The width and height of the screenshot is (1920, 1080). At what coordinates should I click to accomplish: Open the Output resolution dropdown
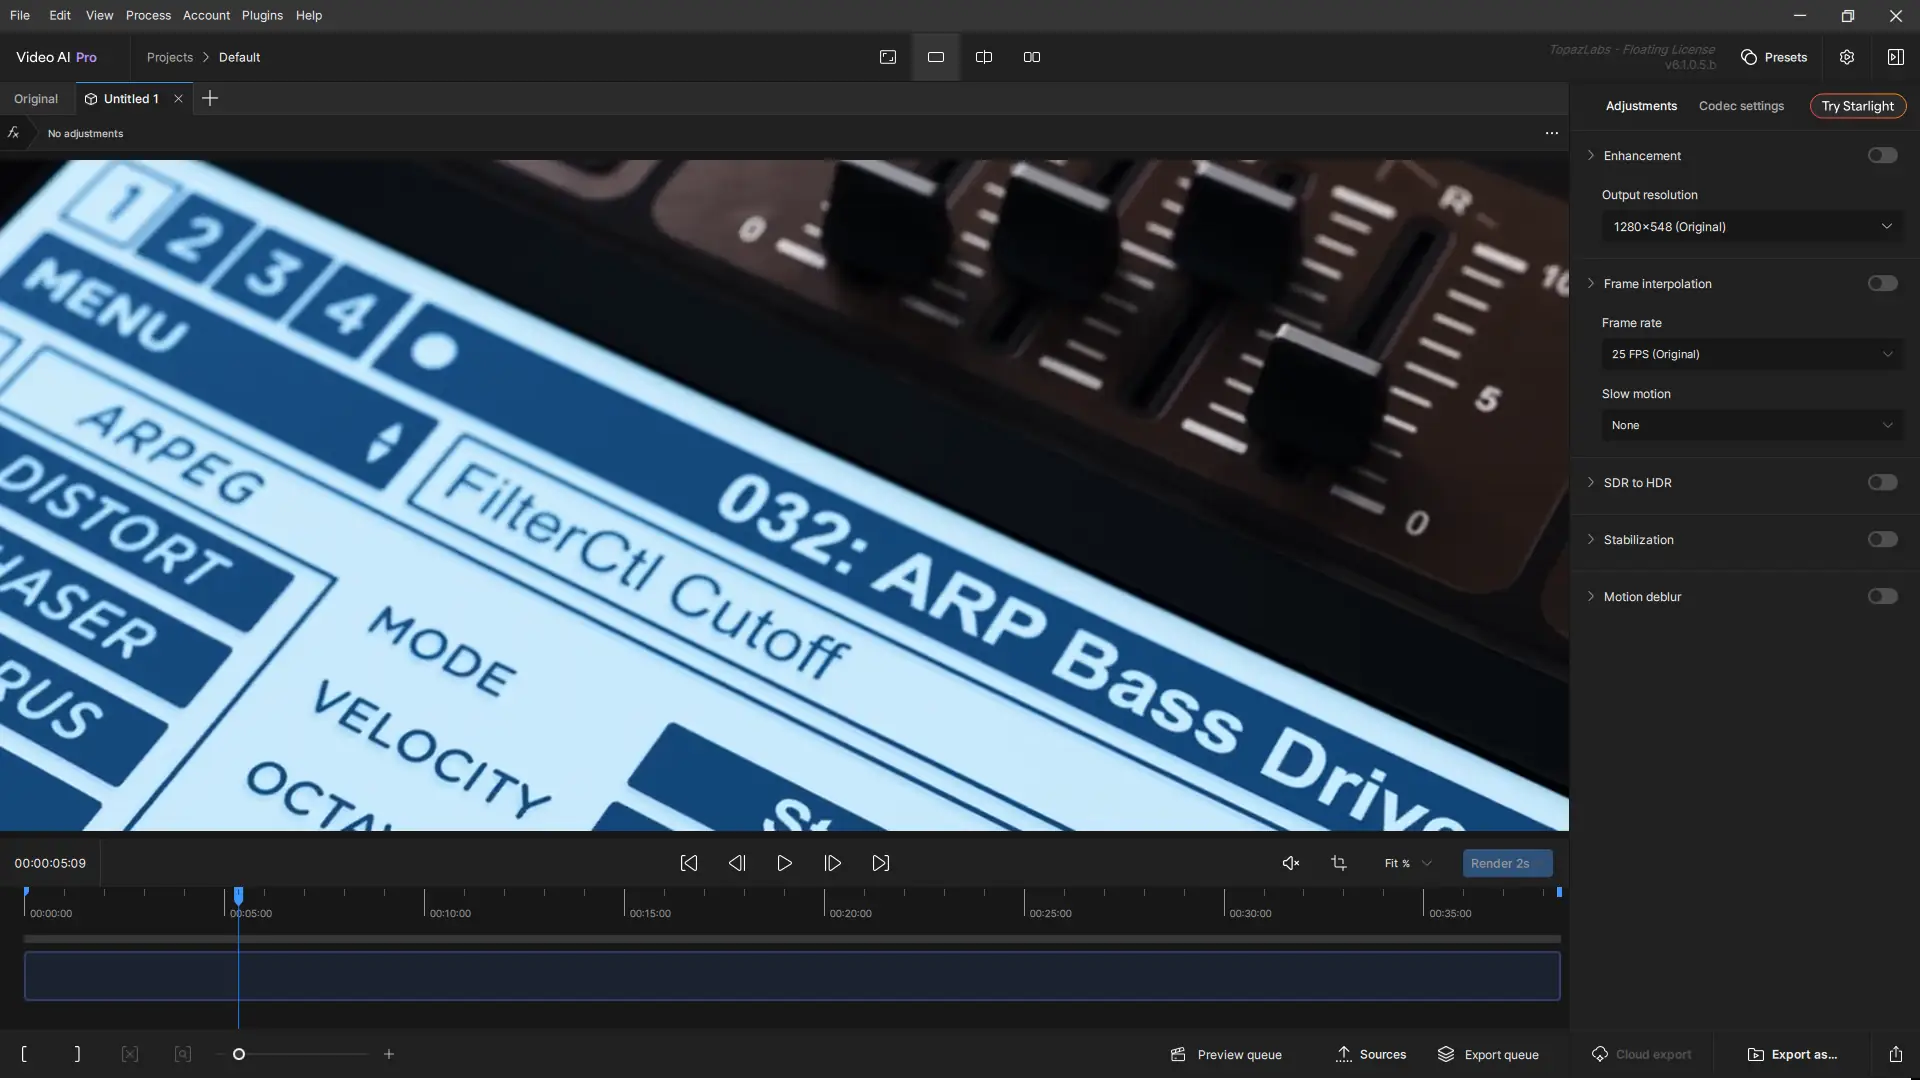(1751, 227)
